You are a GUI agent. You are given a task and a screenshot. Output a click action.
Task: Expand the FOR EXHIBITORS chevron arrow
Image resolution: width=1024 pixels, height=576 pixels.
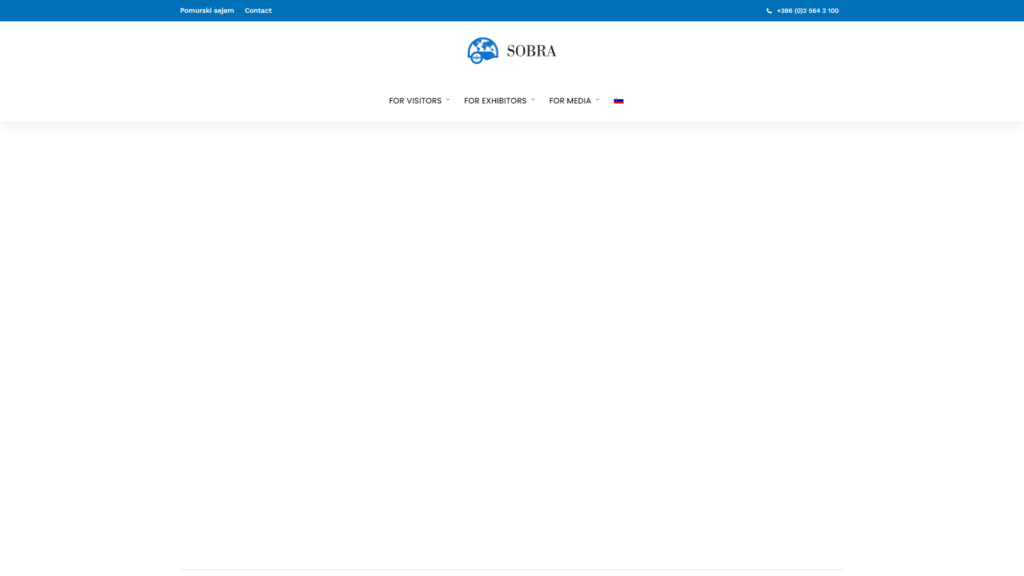[x=533, y=100]
